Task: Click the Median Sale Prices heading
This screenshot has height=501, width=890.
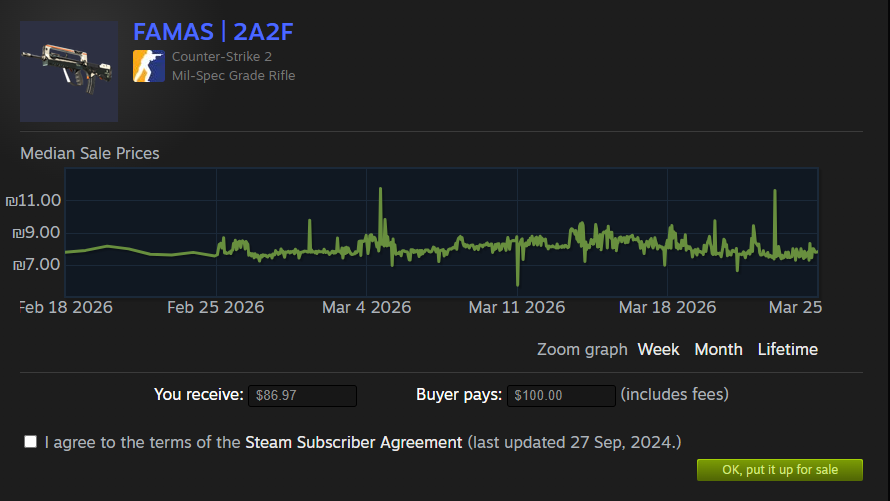Action: coord(90,153)
